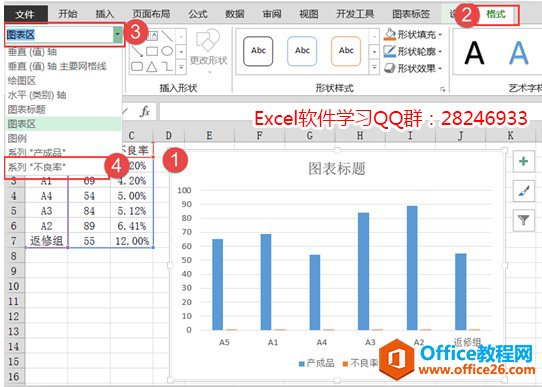Screen dimensions: 542x387
Task: Apply the orange outline Abc style
Action: 346,51
